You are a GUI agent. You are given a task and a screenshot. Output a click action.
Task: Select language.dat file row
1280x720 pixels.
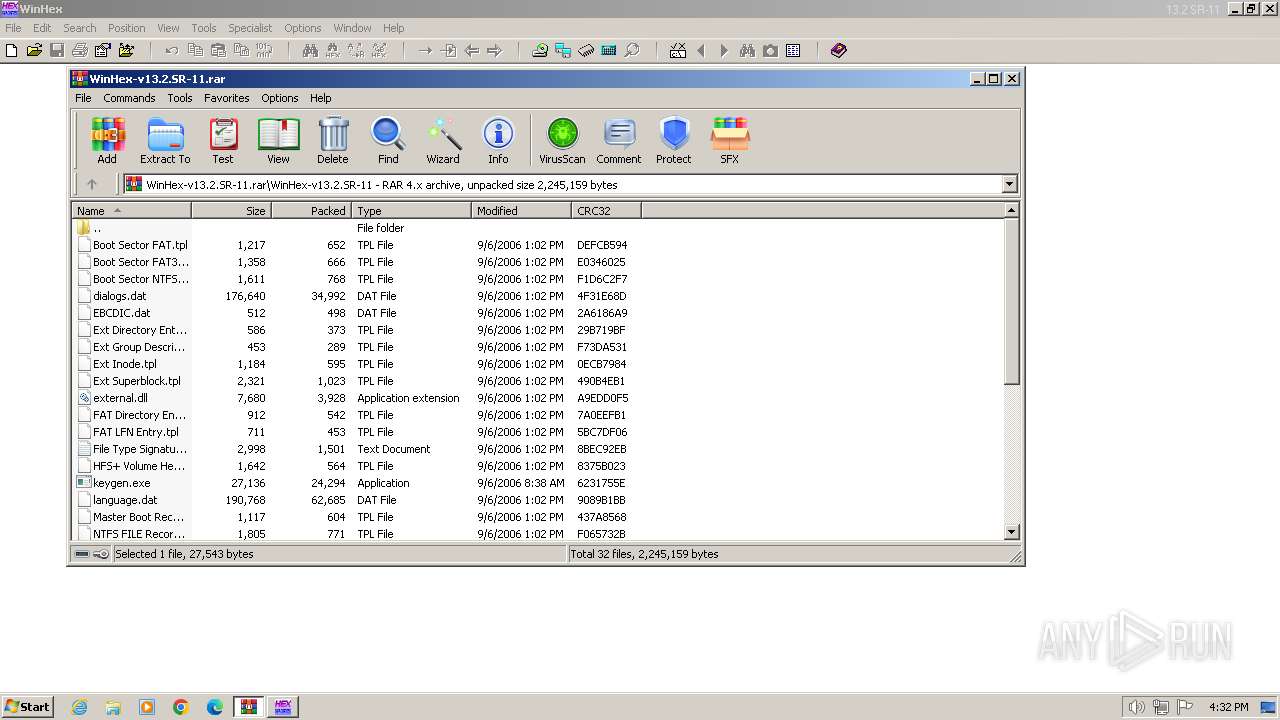(x=125, y=500)
